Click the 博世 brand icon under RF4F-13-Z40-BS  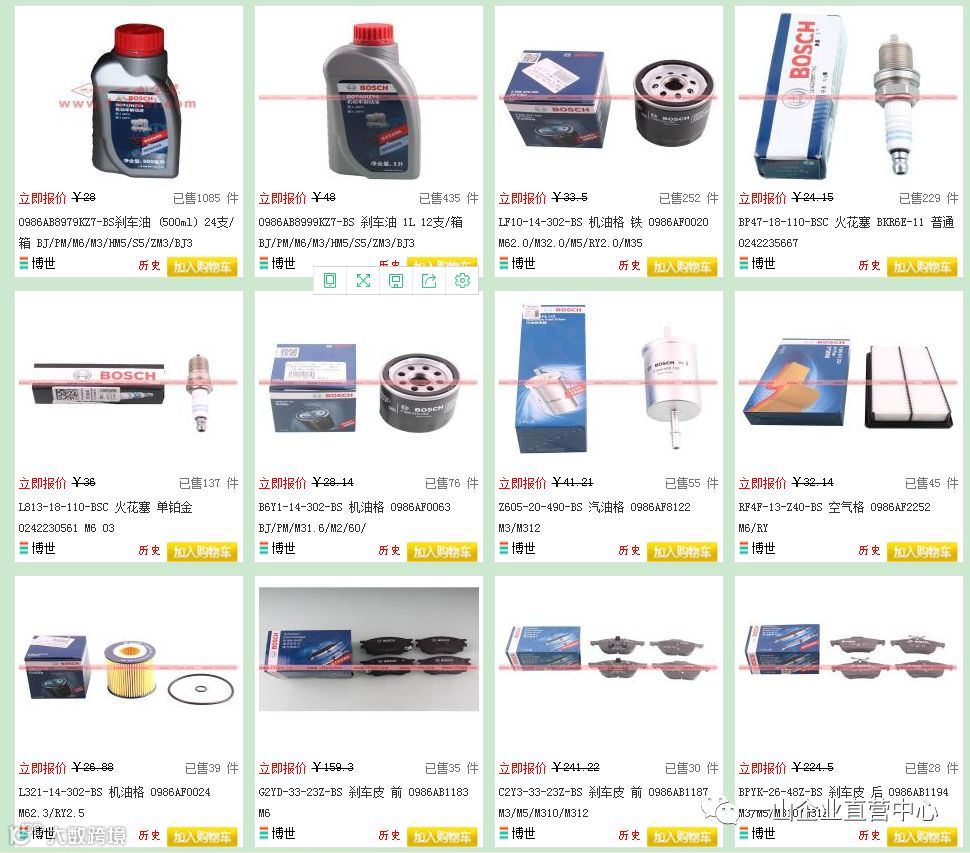tap(757, 549)
